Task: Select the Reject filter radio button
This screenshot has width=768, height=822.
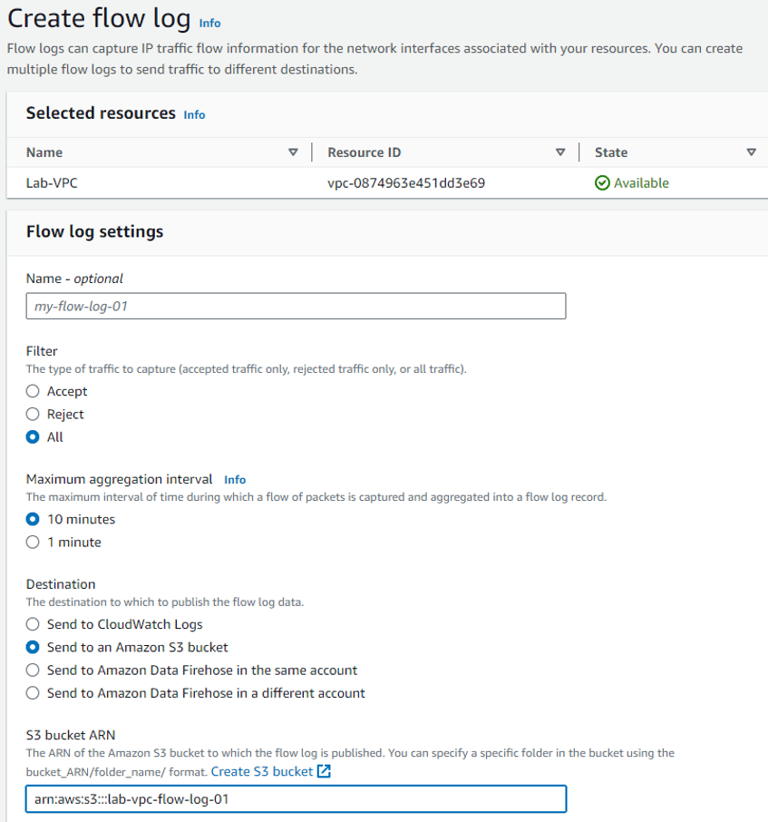Action: point(33,414)
